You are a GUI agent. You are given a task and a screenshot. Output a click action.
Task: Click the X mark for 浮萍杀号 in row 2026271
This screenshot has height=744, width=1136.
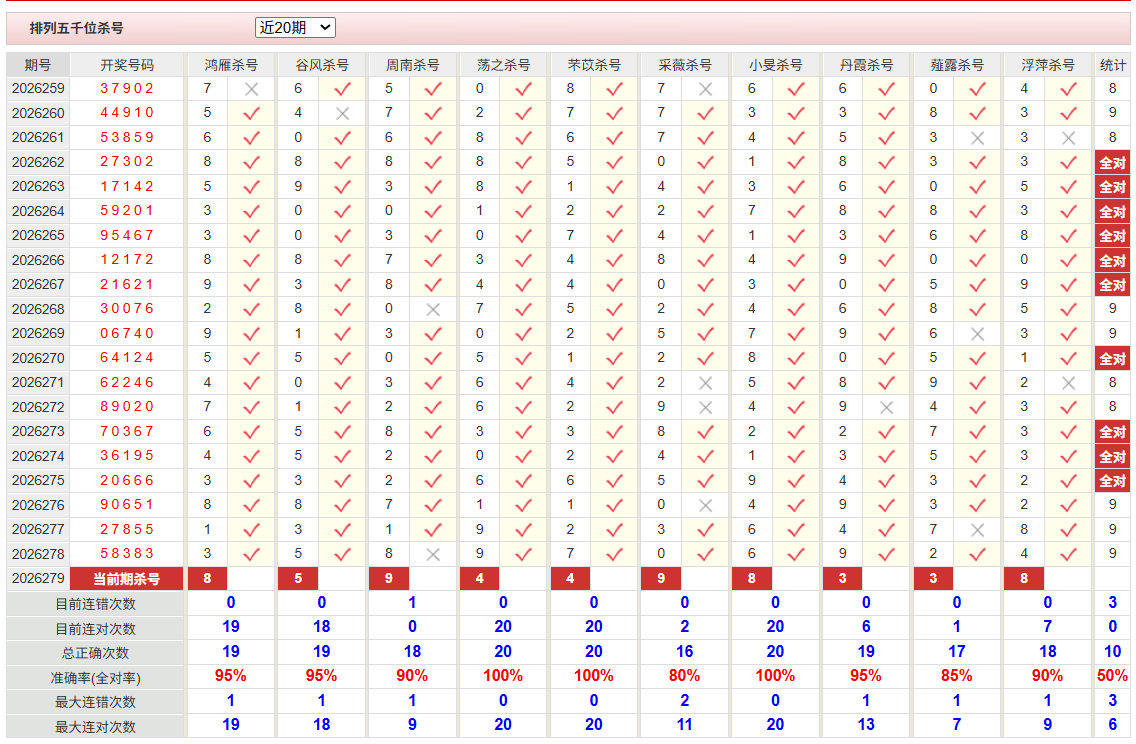(x=1068, y=383)
